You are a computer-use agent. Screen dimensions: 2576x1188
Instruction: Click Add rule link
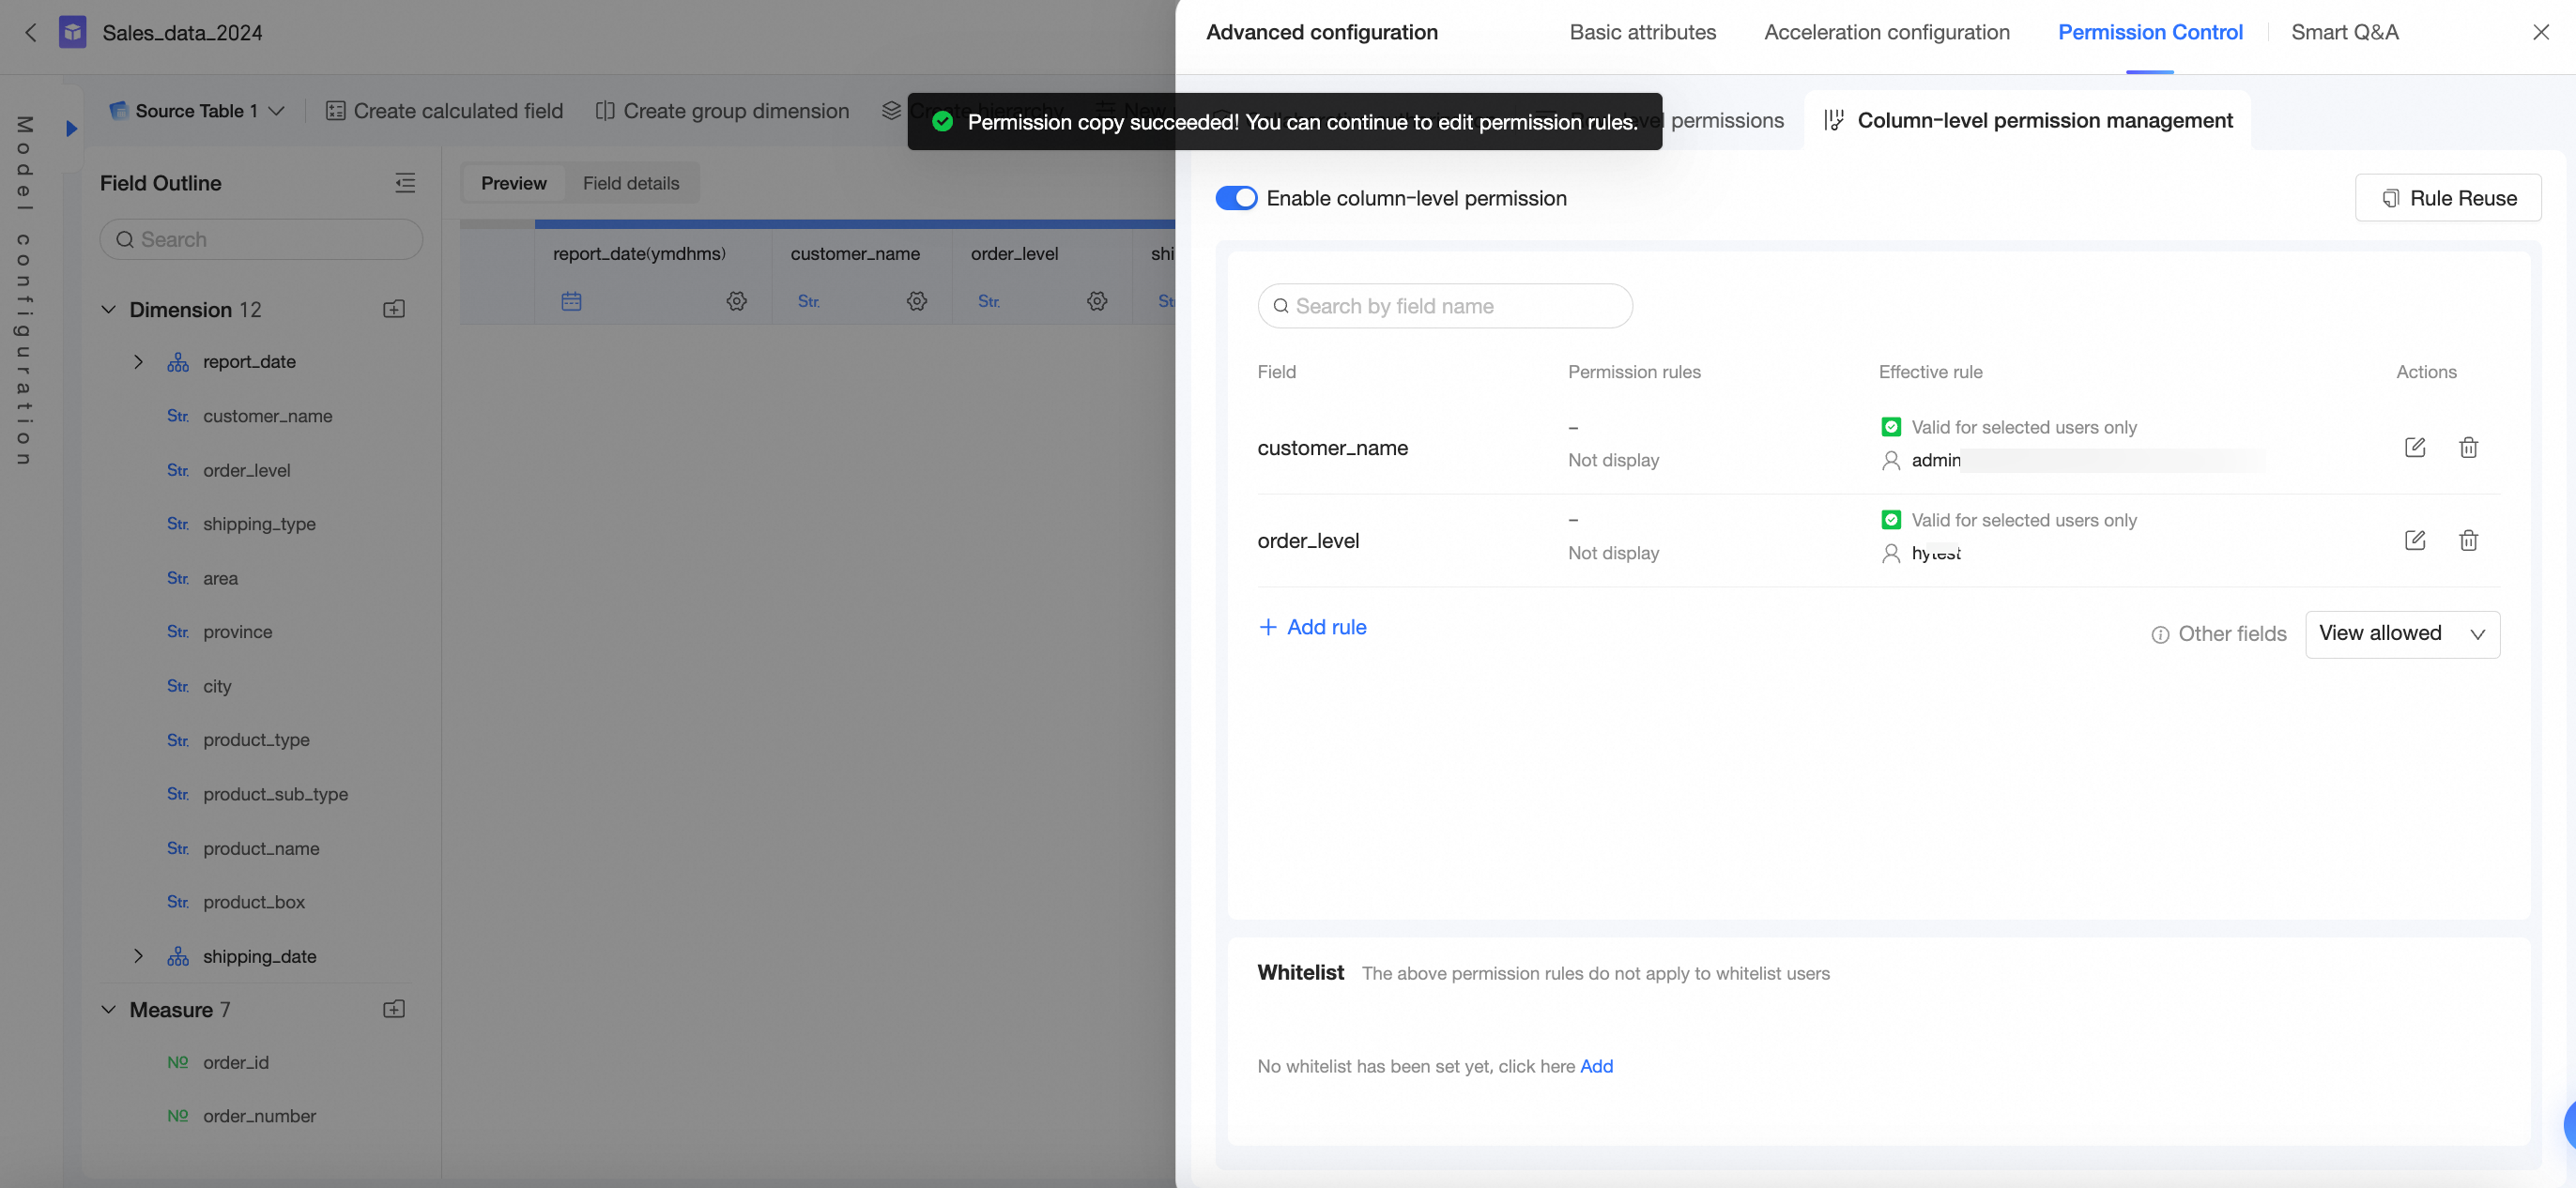pyautogui.click(x=1312, y=627)
